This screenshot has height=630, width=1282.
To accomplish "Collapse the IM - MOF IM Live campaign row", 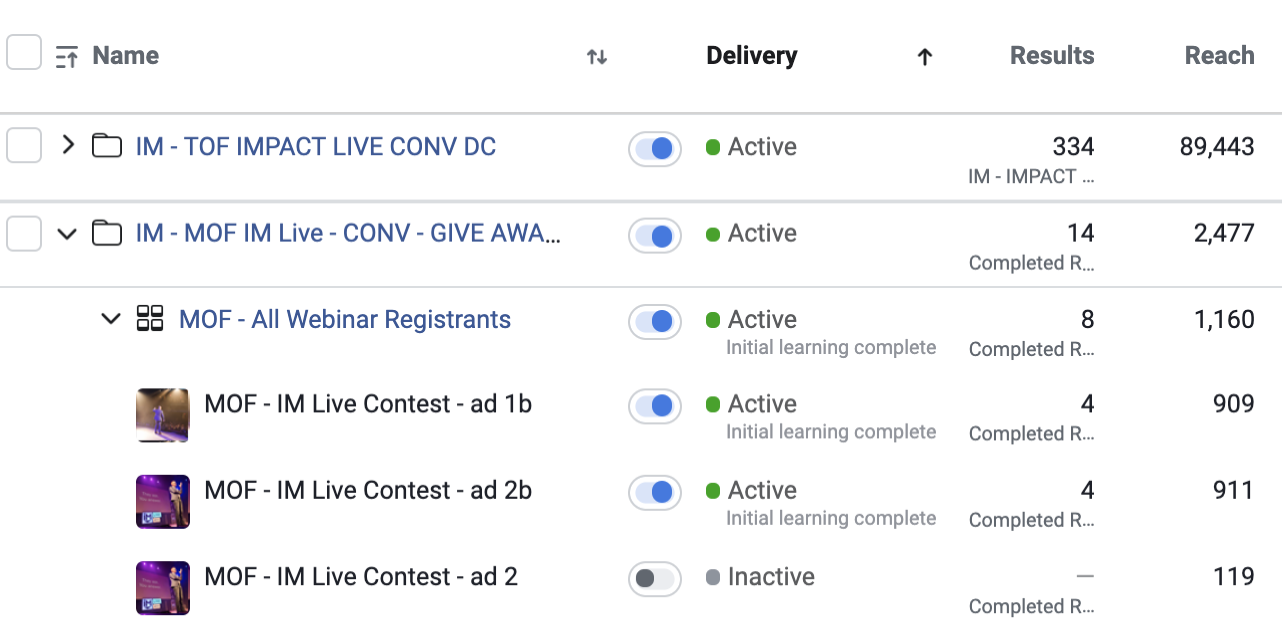I will (x=67, y=234).
